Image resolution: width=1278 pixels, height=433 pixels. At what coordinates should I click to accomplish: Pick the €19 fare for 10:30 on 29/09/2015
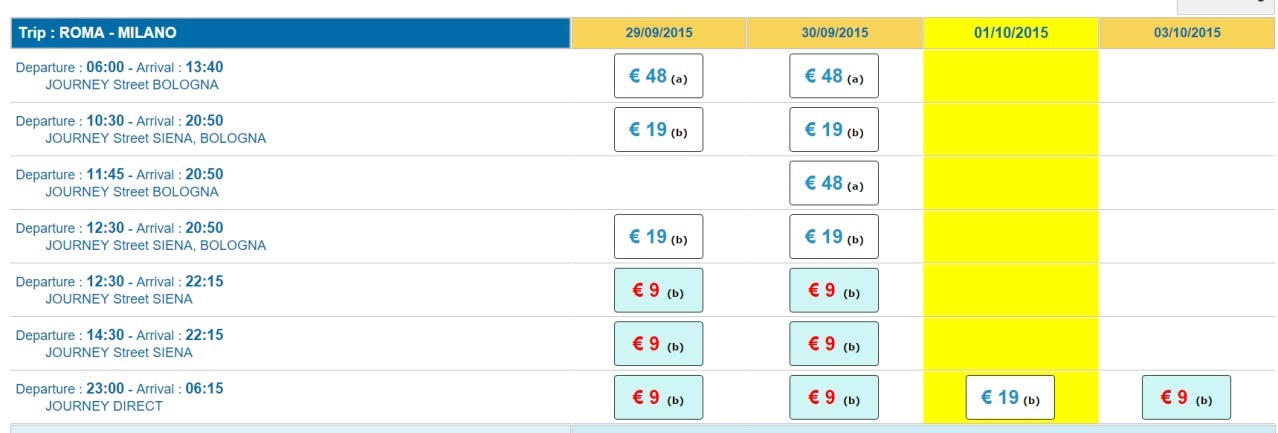[658, 130]
